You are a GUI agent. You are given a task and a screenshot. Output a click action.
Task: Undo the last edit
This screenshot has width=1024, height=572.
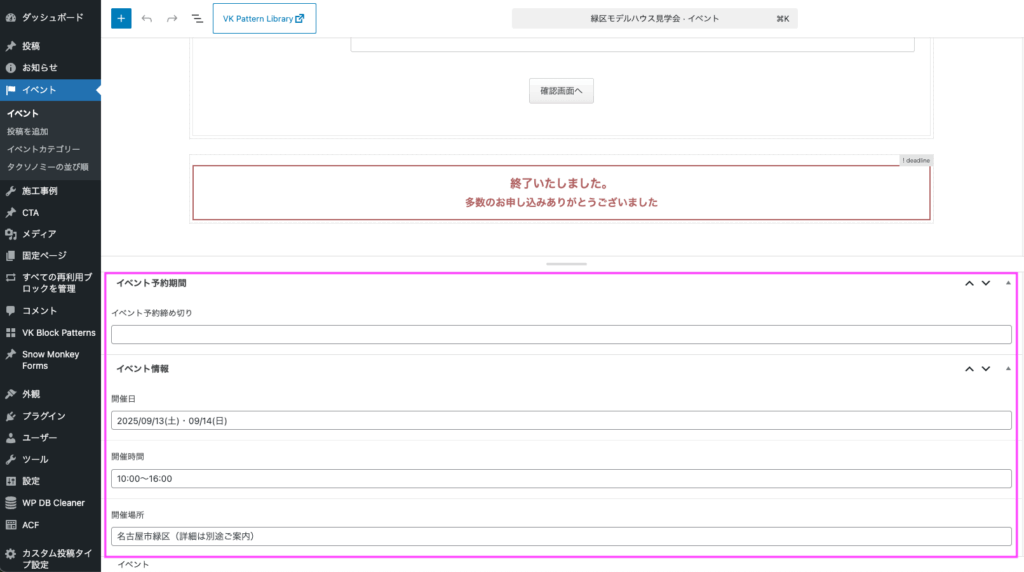pyautogui.click(x=147, y=19)
